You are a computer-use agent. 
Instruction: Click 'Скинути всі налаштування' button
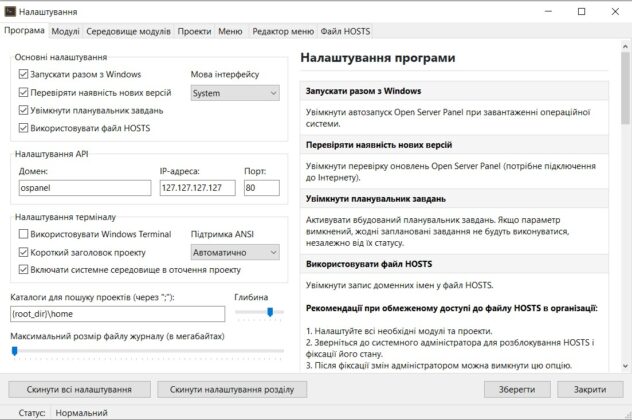[x=79, y=388]
